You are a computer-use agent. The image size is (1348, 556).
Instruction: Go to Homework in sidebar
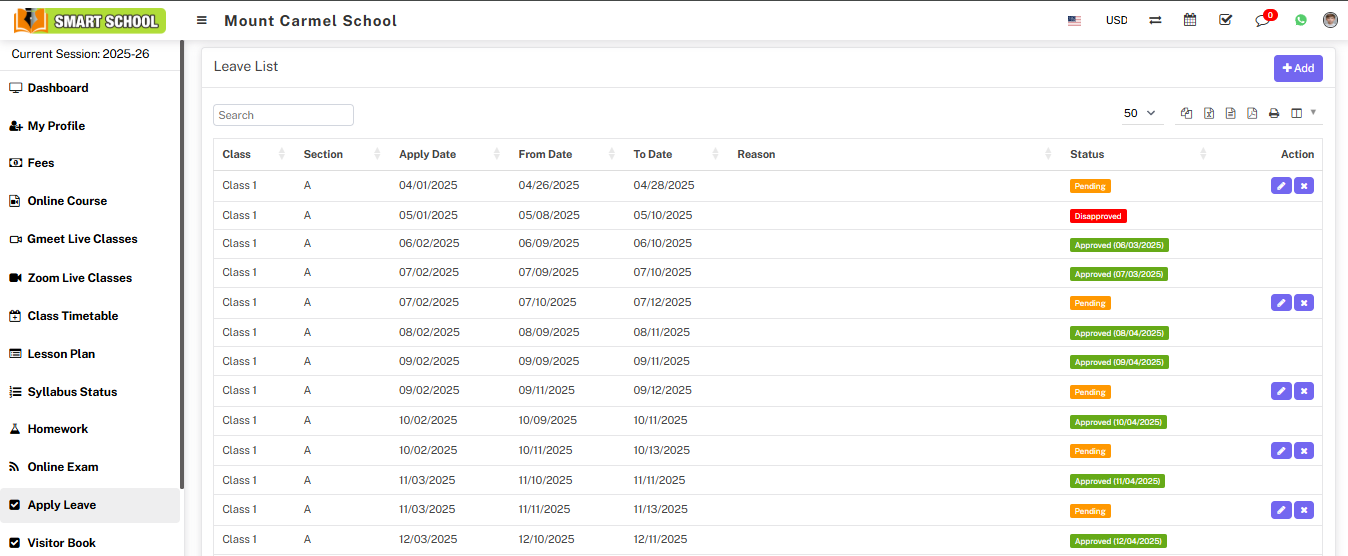pyautogui.click(x=57, y=429)
